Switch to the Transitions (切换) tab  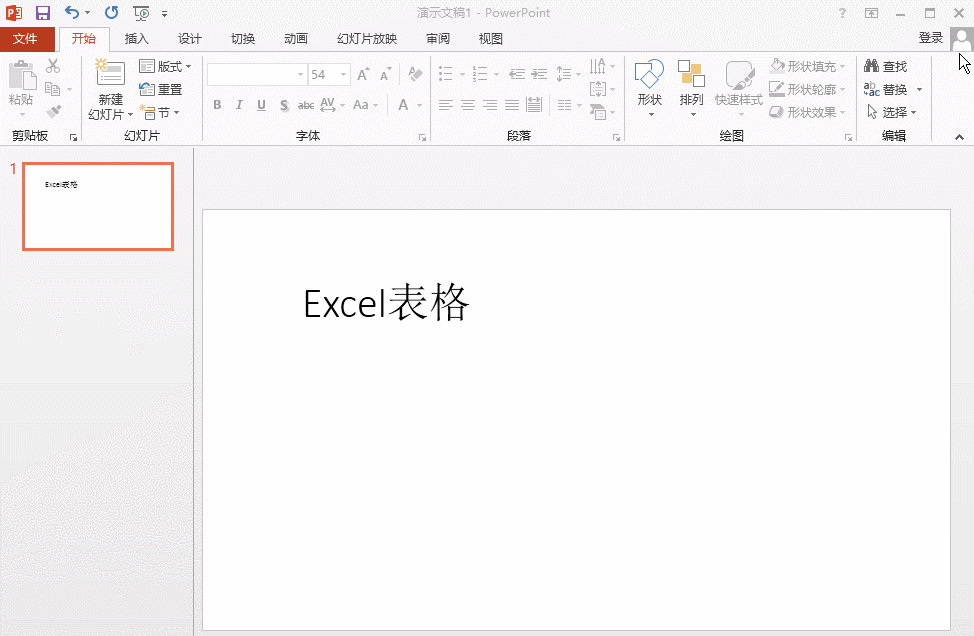click(243, 39)
